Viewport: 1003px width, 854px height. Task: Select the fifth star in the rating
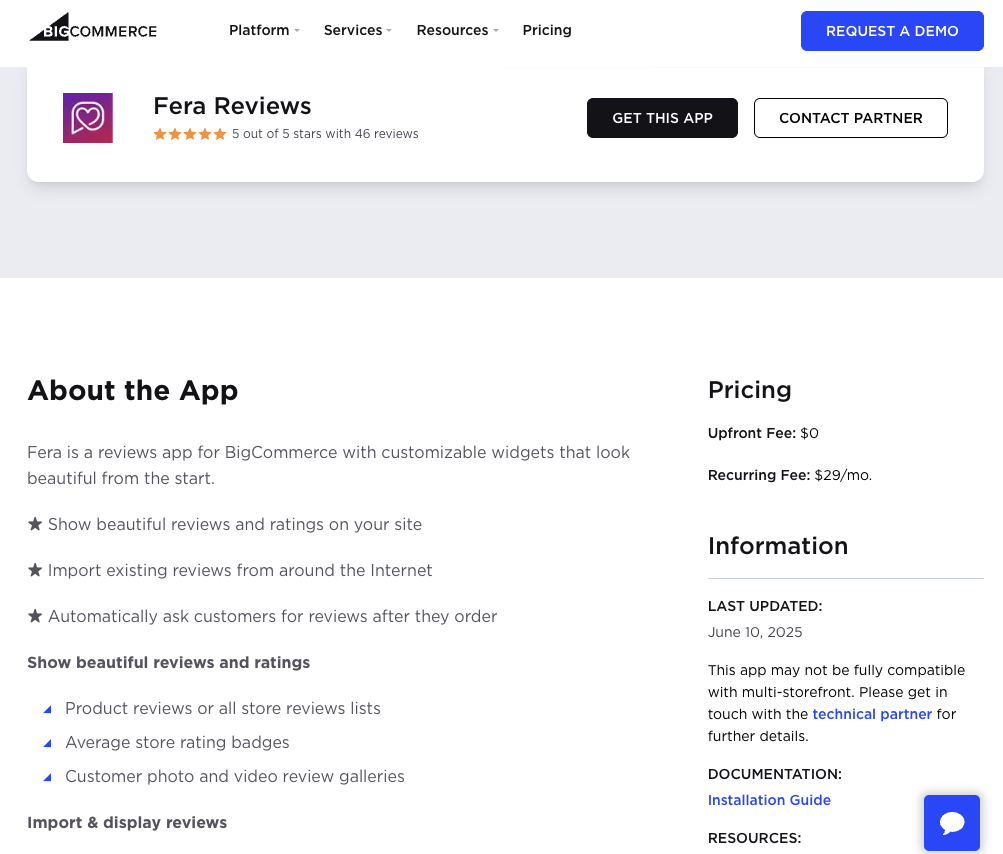[x=219, y=133]
